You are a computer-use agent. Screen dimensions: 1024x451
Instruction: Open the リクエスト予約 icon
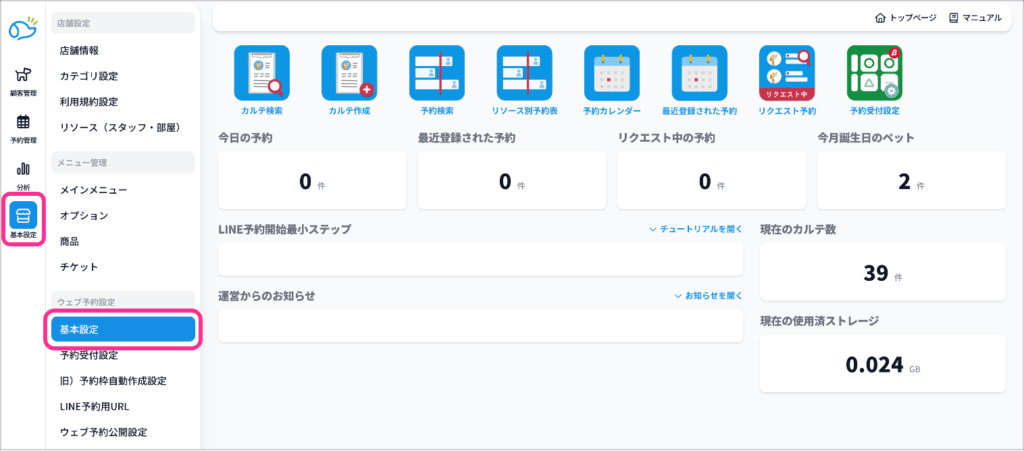(x=786, y=73)
